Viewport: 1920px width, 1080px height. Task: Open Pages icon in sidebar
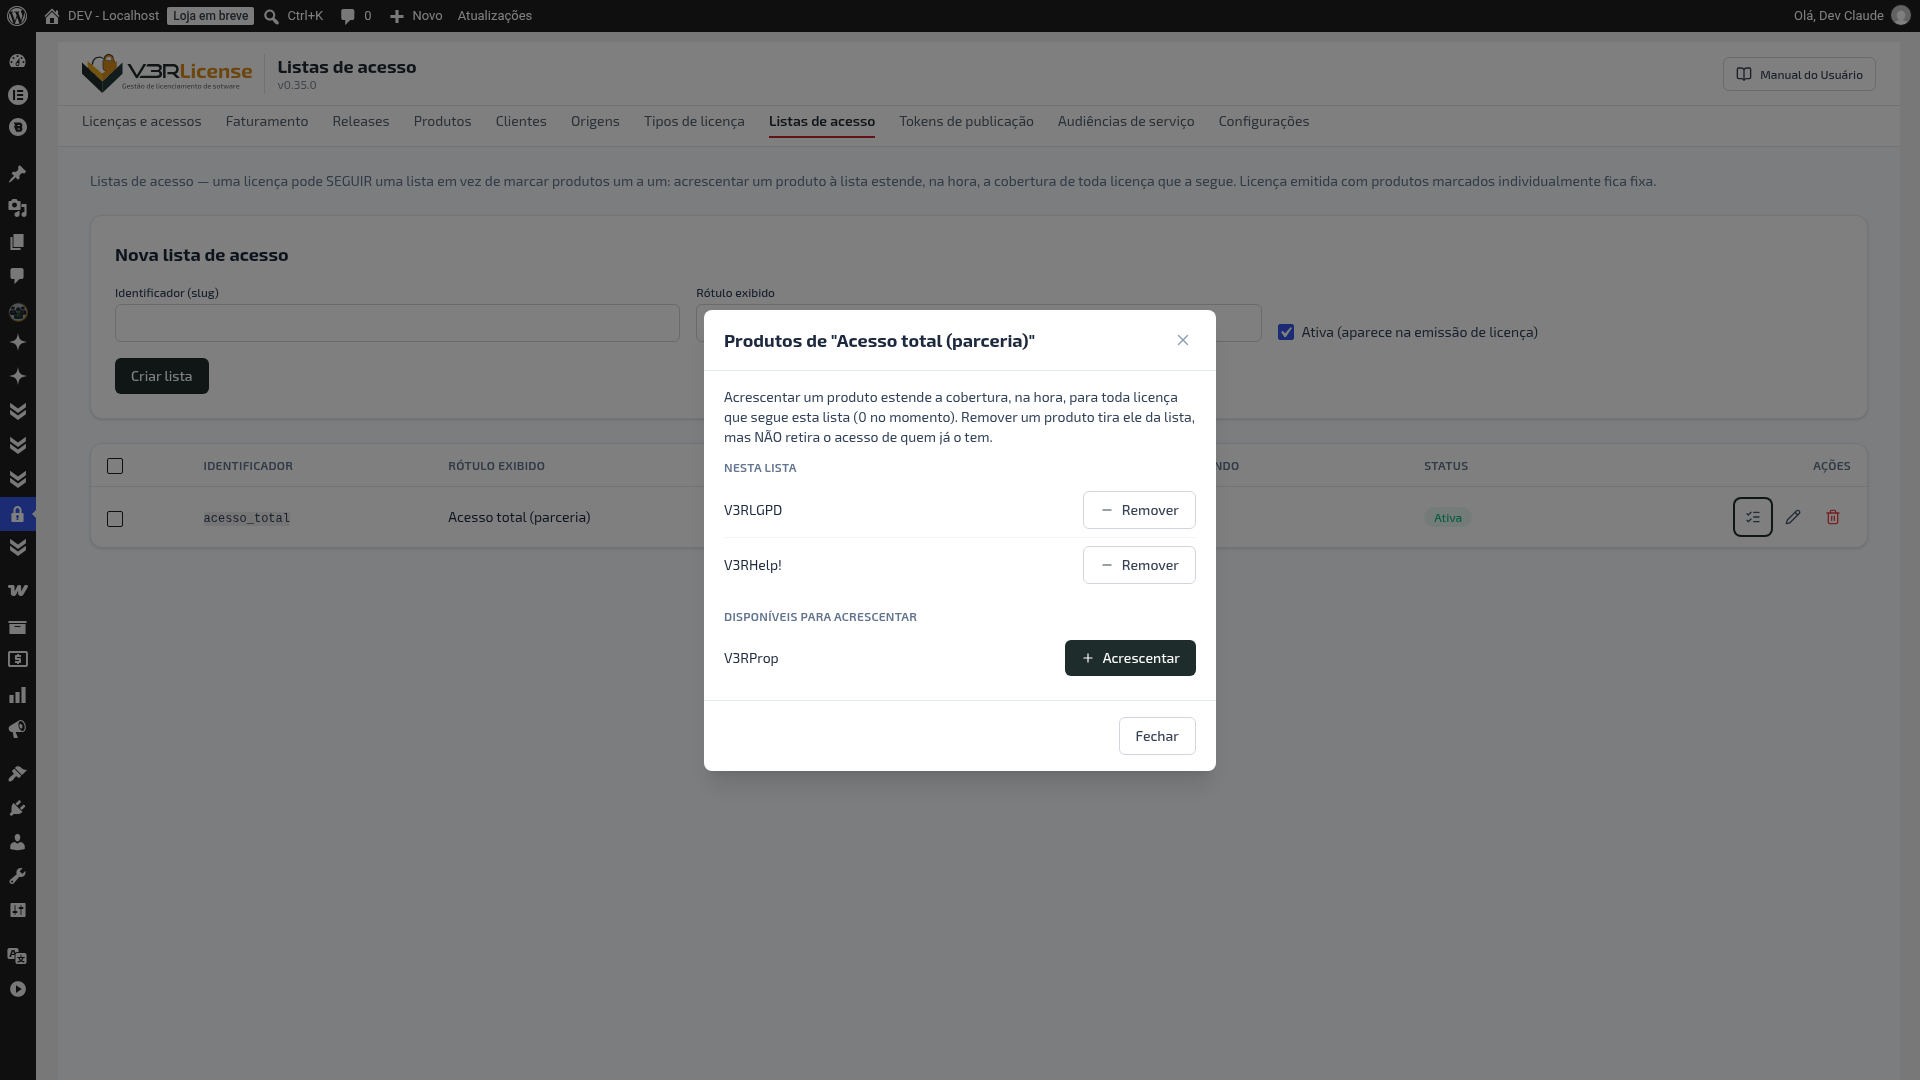pyautogui.click(x=17, y=242)
